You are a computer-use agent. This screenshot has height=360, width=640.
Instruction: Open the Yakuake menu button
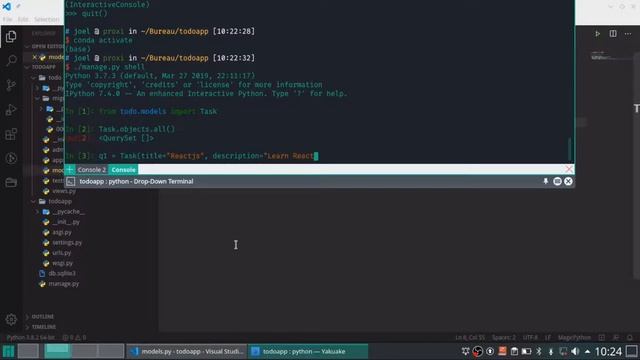pos(557,181)
